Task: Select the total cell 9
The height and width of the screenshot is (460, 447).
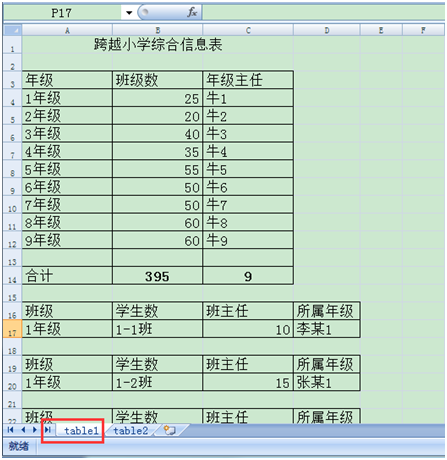Action: click(248, 276)
